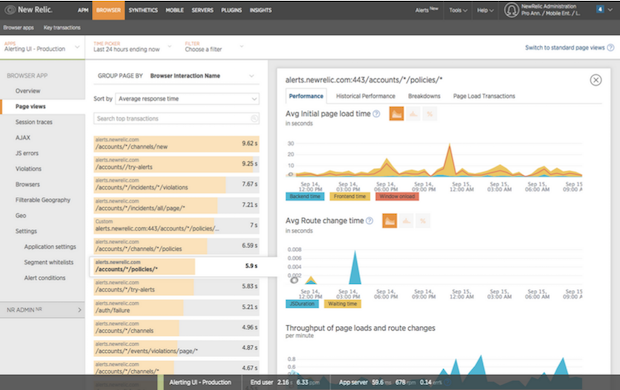Open JS errors in the sidebar
The height and width of the screenshot is (390, 620).
[x=27, y=153]
